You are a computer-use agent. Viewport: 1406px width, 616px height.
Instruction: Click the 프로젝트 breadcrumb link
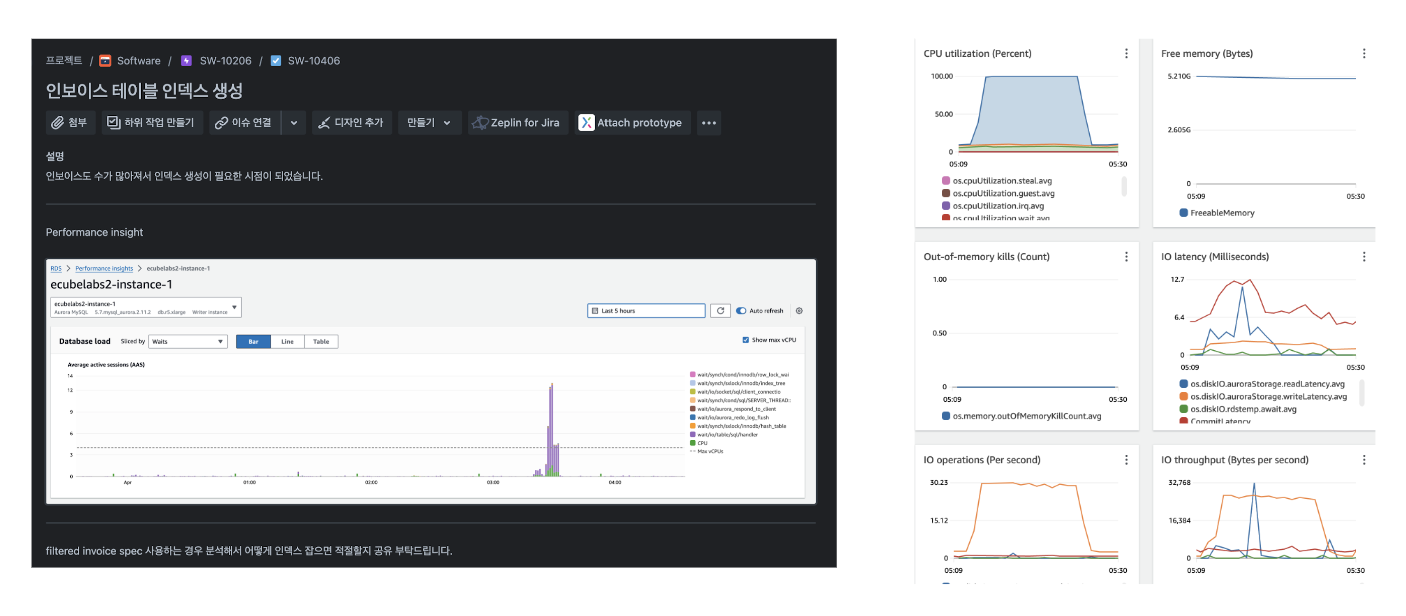pos(64,61)
